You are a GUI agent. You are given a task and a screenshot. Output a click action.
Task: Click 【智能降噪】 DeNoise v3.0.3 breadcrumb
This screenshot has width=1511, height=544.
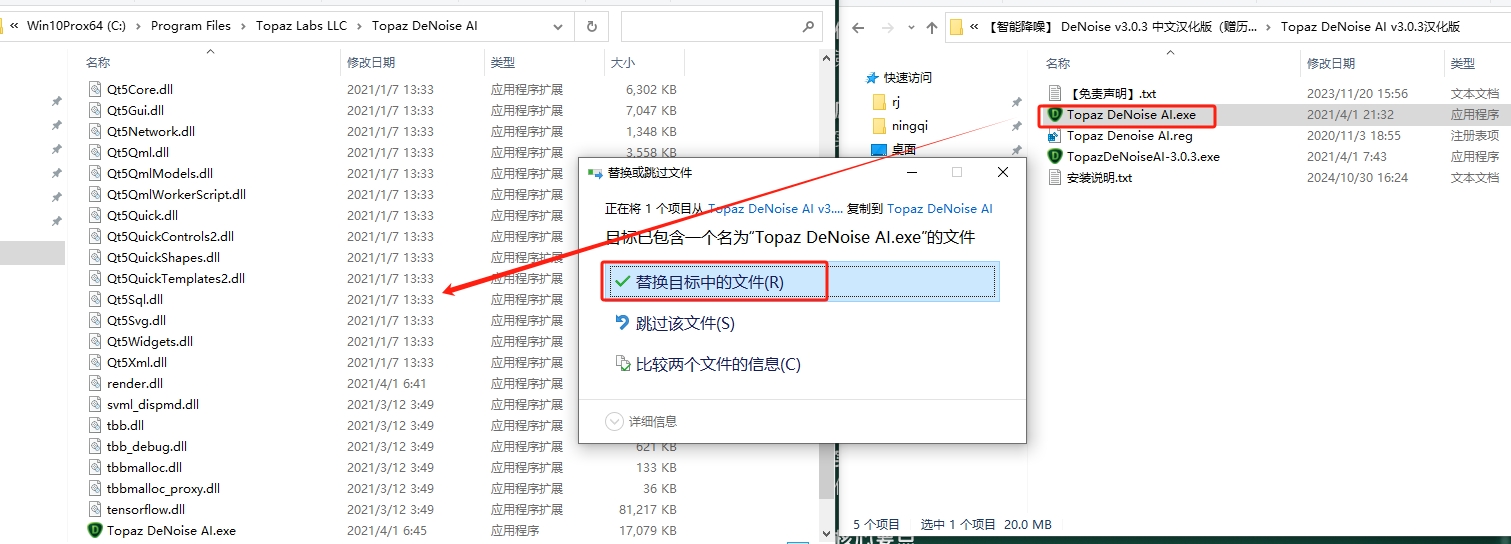point(1121,27)
